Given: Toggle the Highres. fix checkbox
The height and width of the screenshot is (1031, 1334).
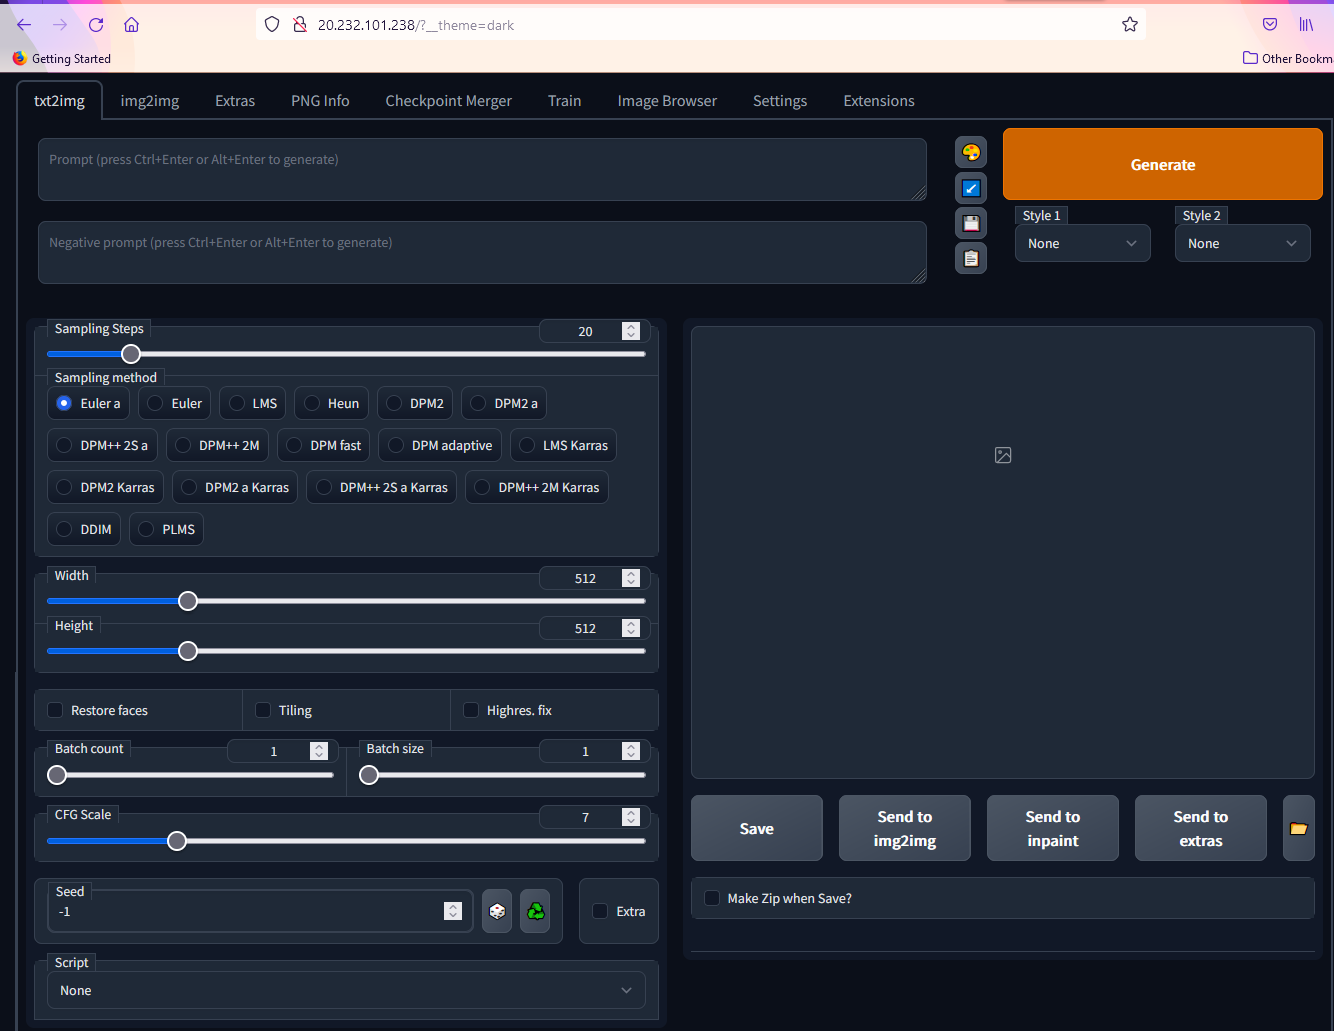Looking at the screenshot, I should [x=471, y=710].
